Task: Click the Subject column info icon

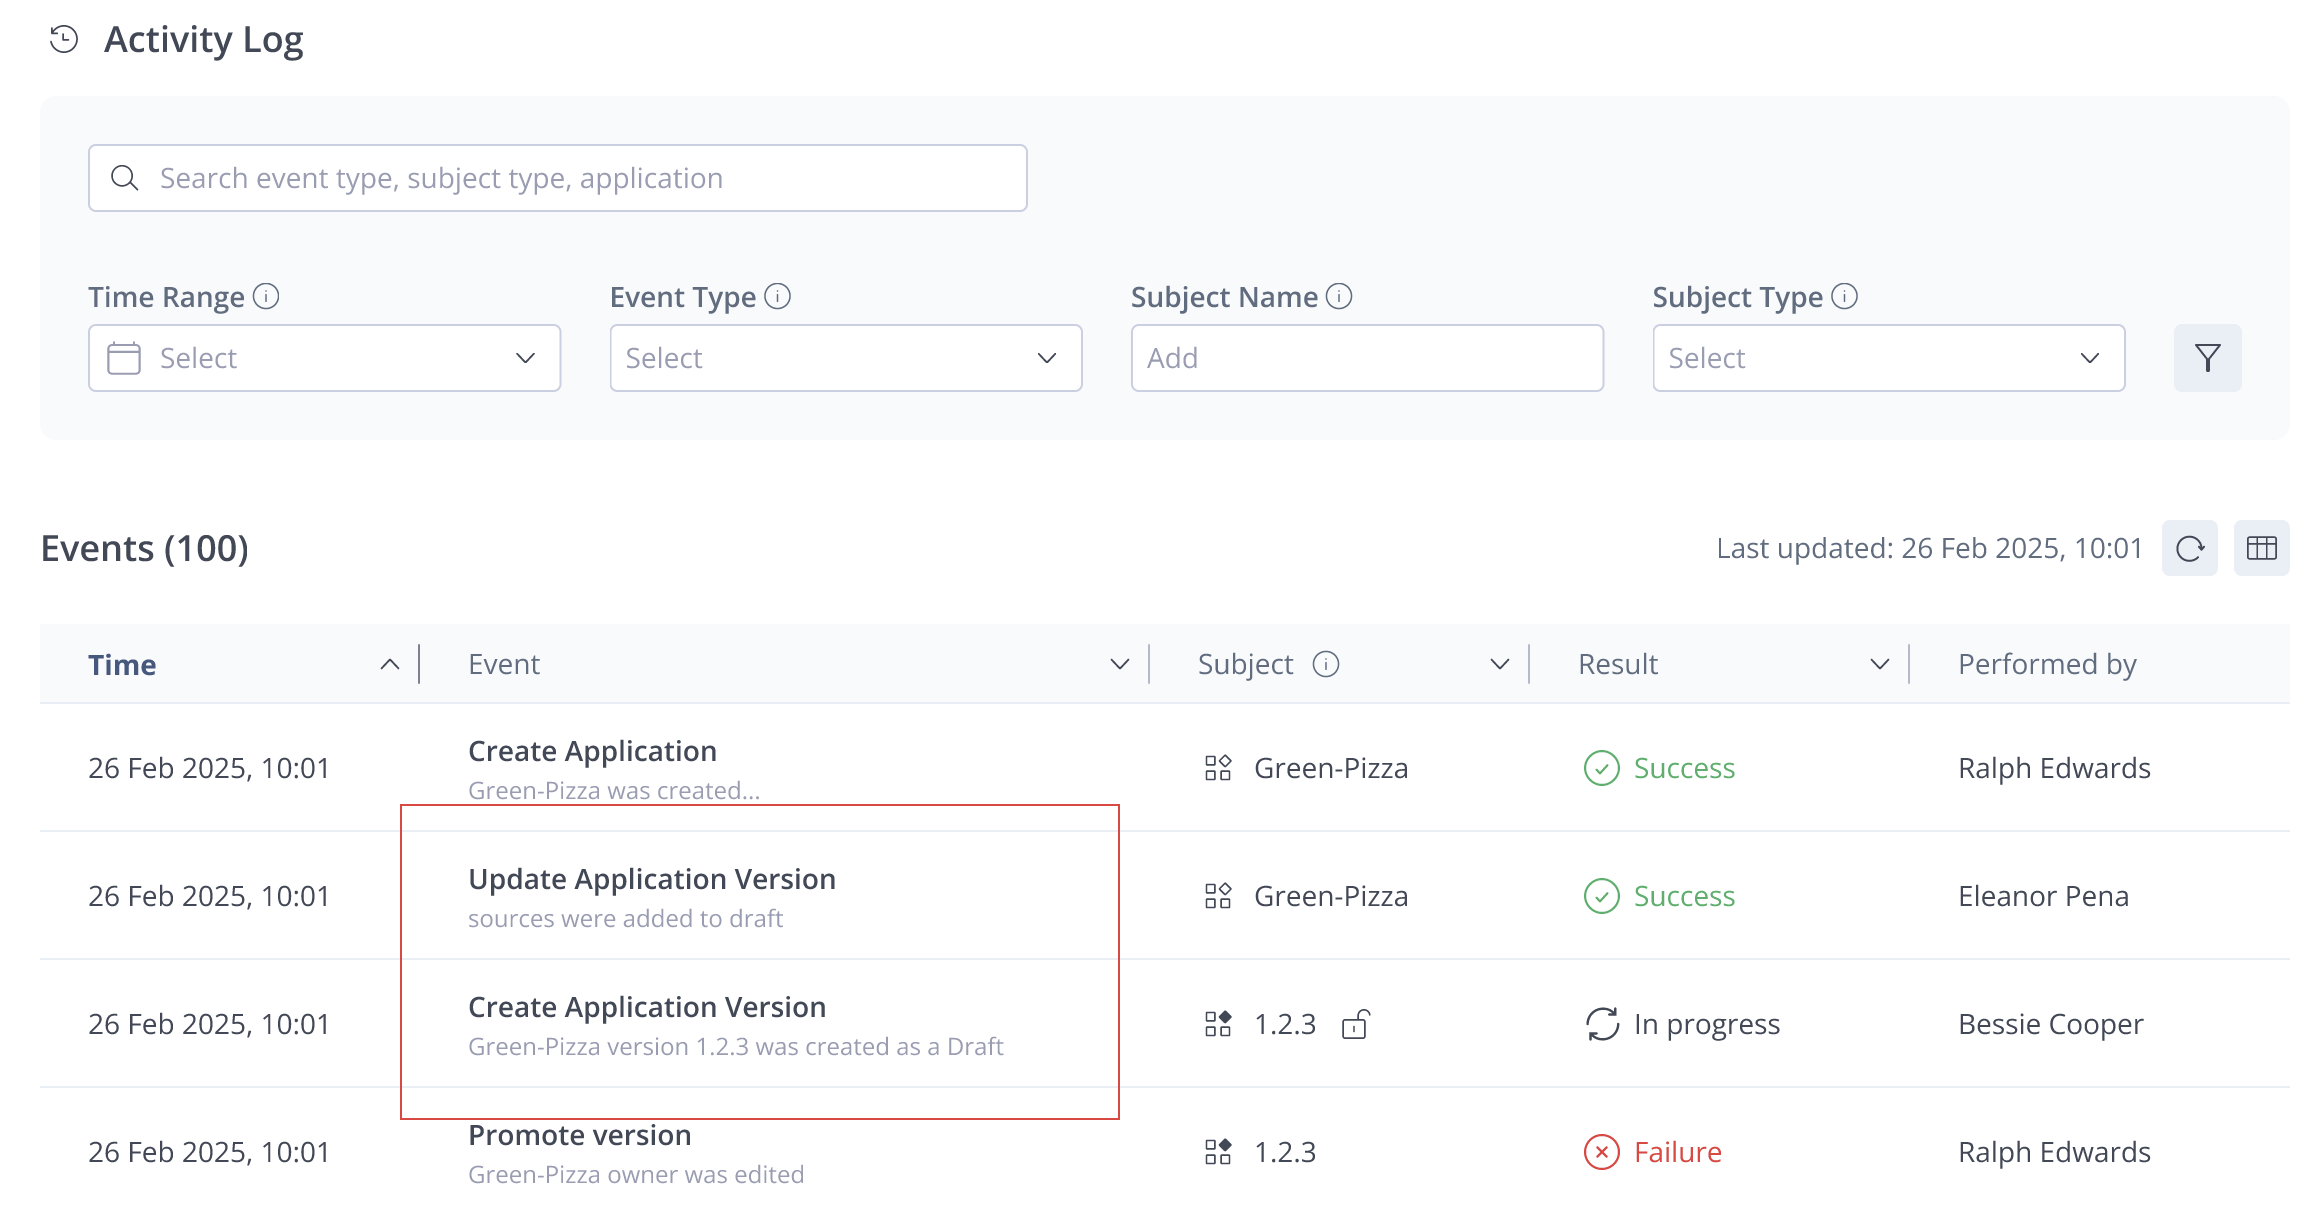Action: tap(1326, 665)
